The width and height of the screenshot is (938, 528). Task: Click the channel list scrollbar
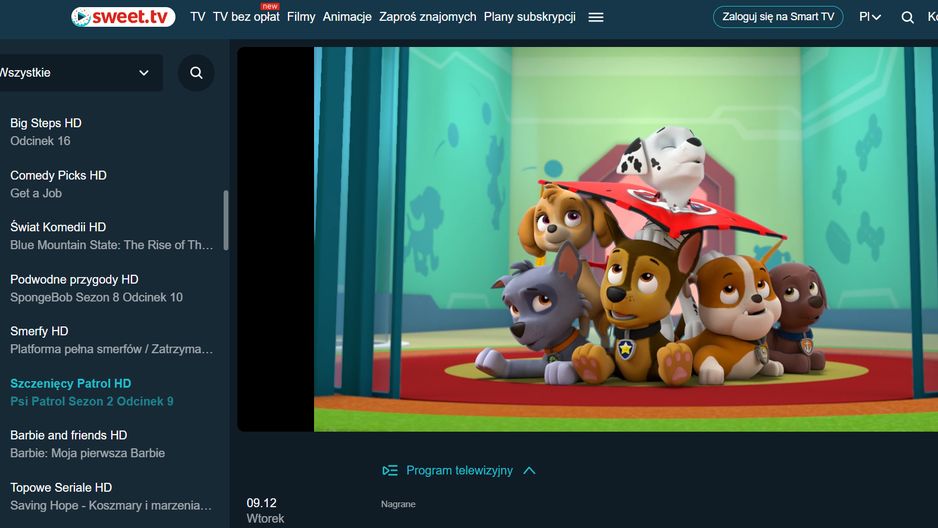226,220
